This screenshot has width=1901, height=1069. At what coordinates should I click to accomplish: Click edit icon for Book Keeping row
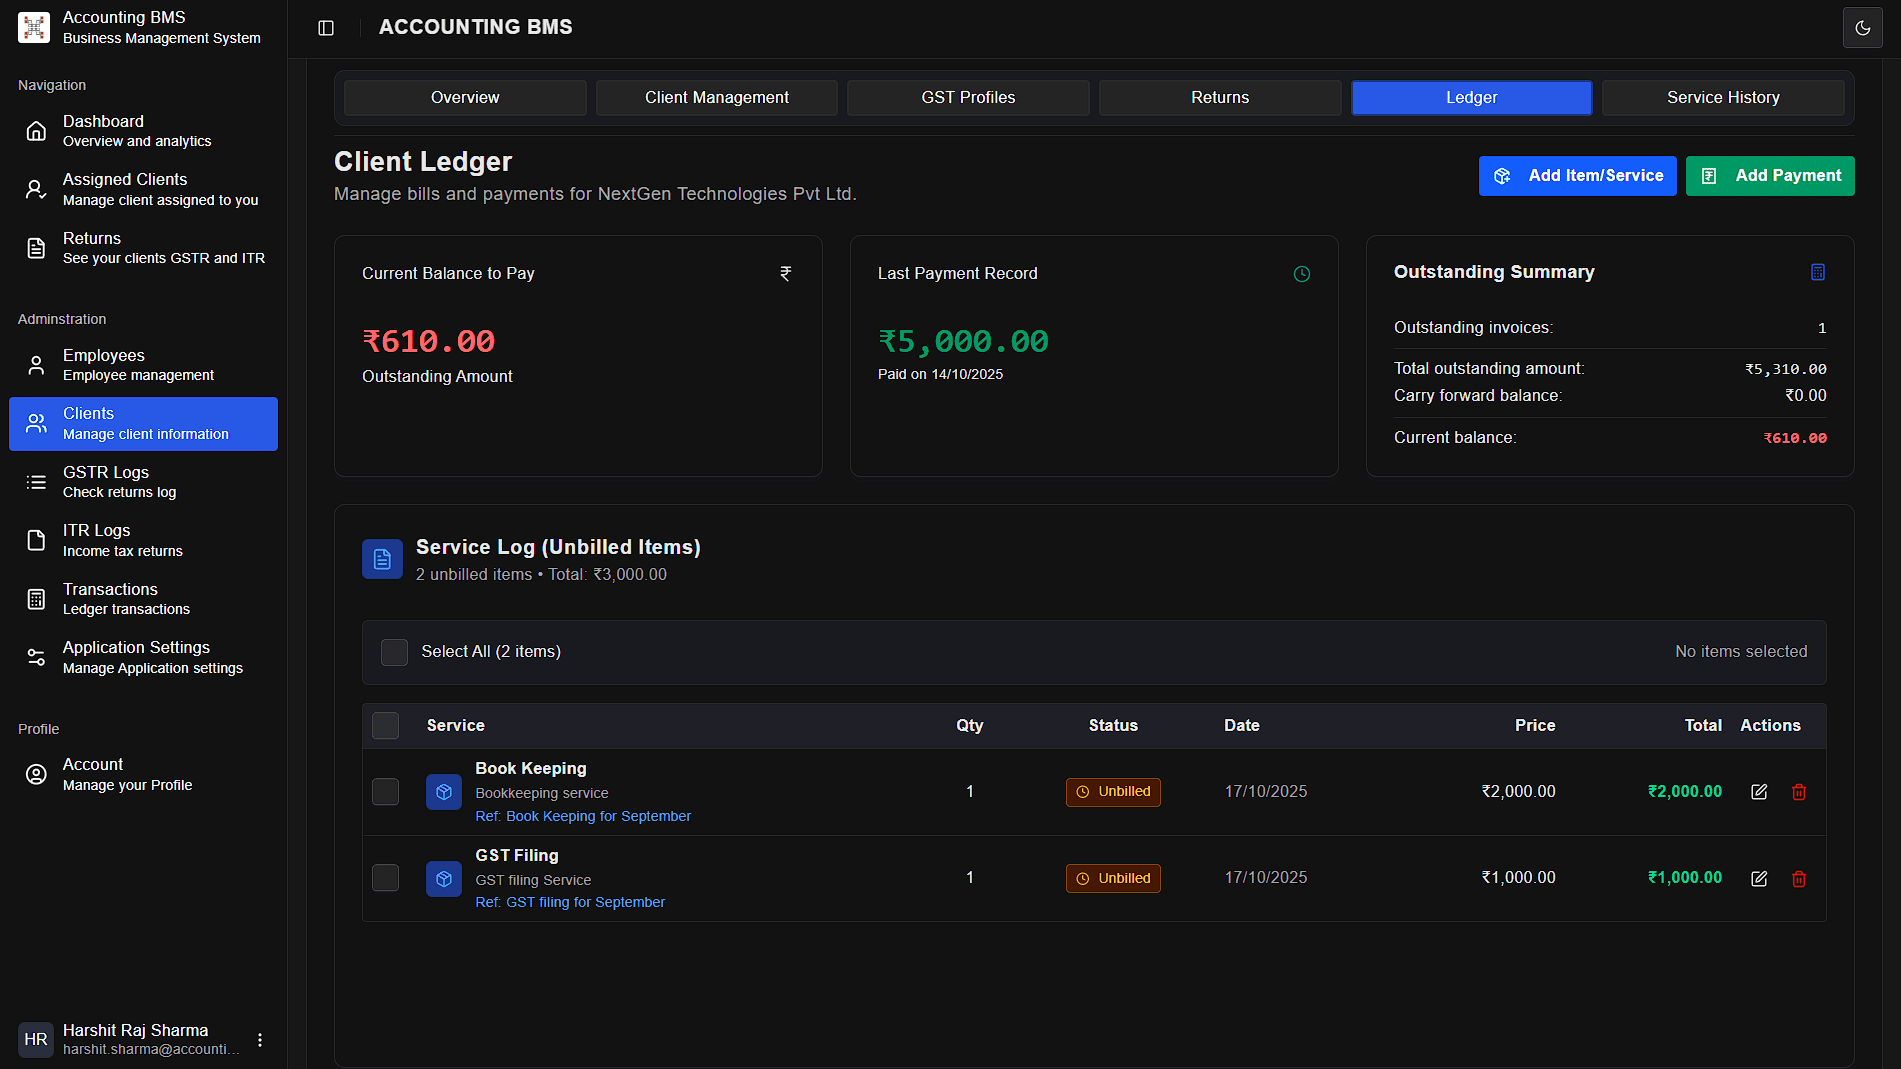1759,792
